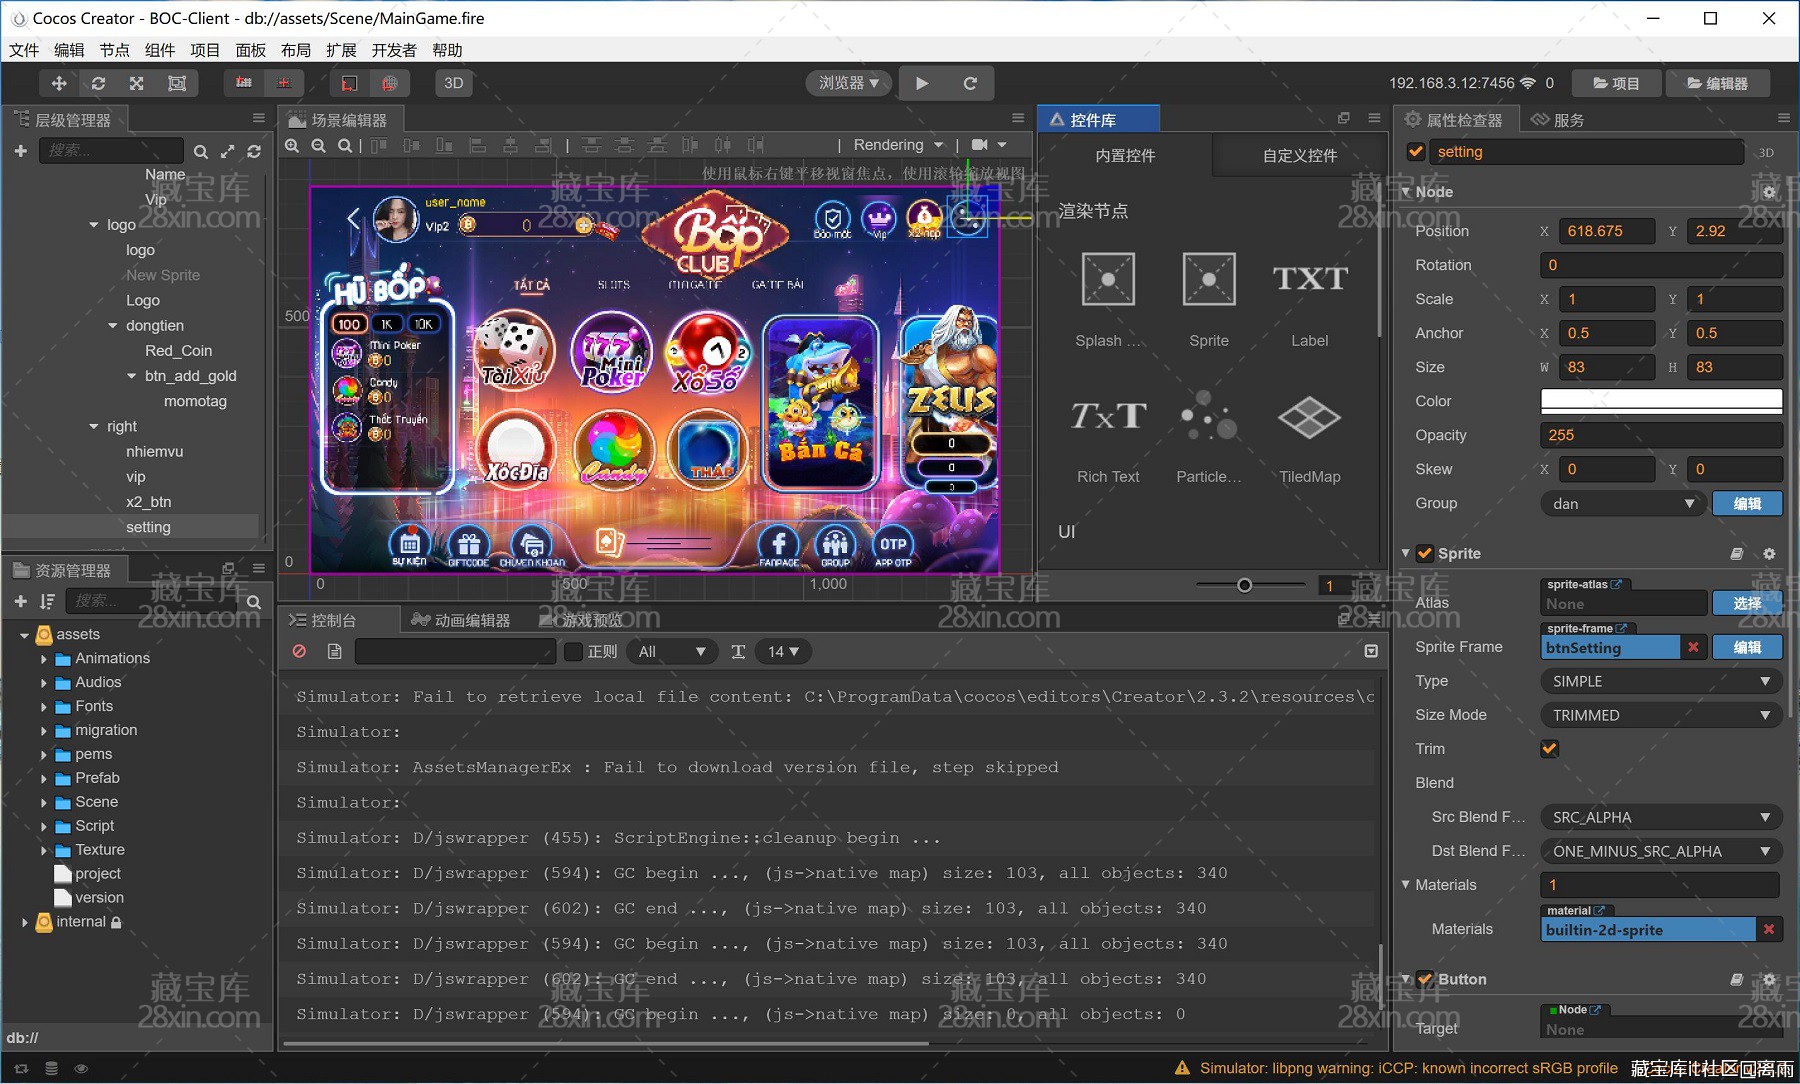Toggle the setting node active checkbox
The image size is (1800, 1084).
tap(1416, 152)
